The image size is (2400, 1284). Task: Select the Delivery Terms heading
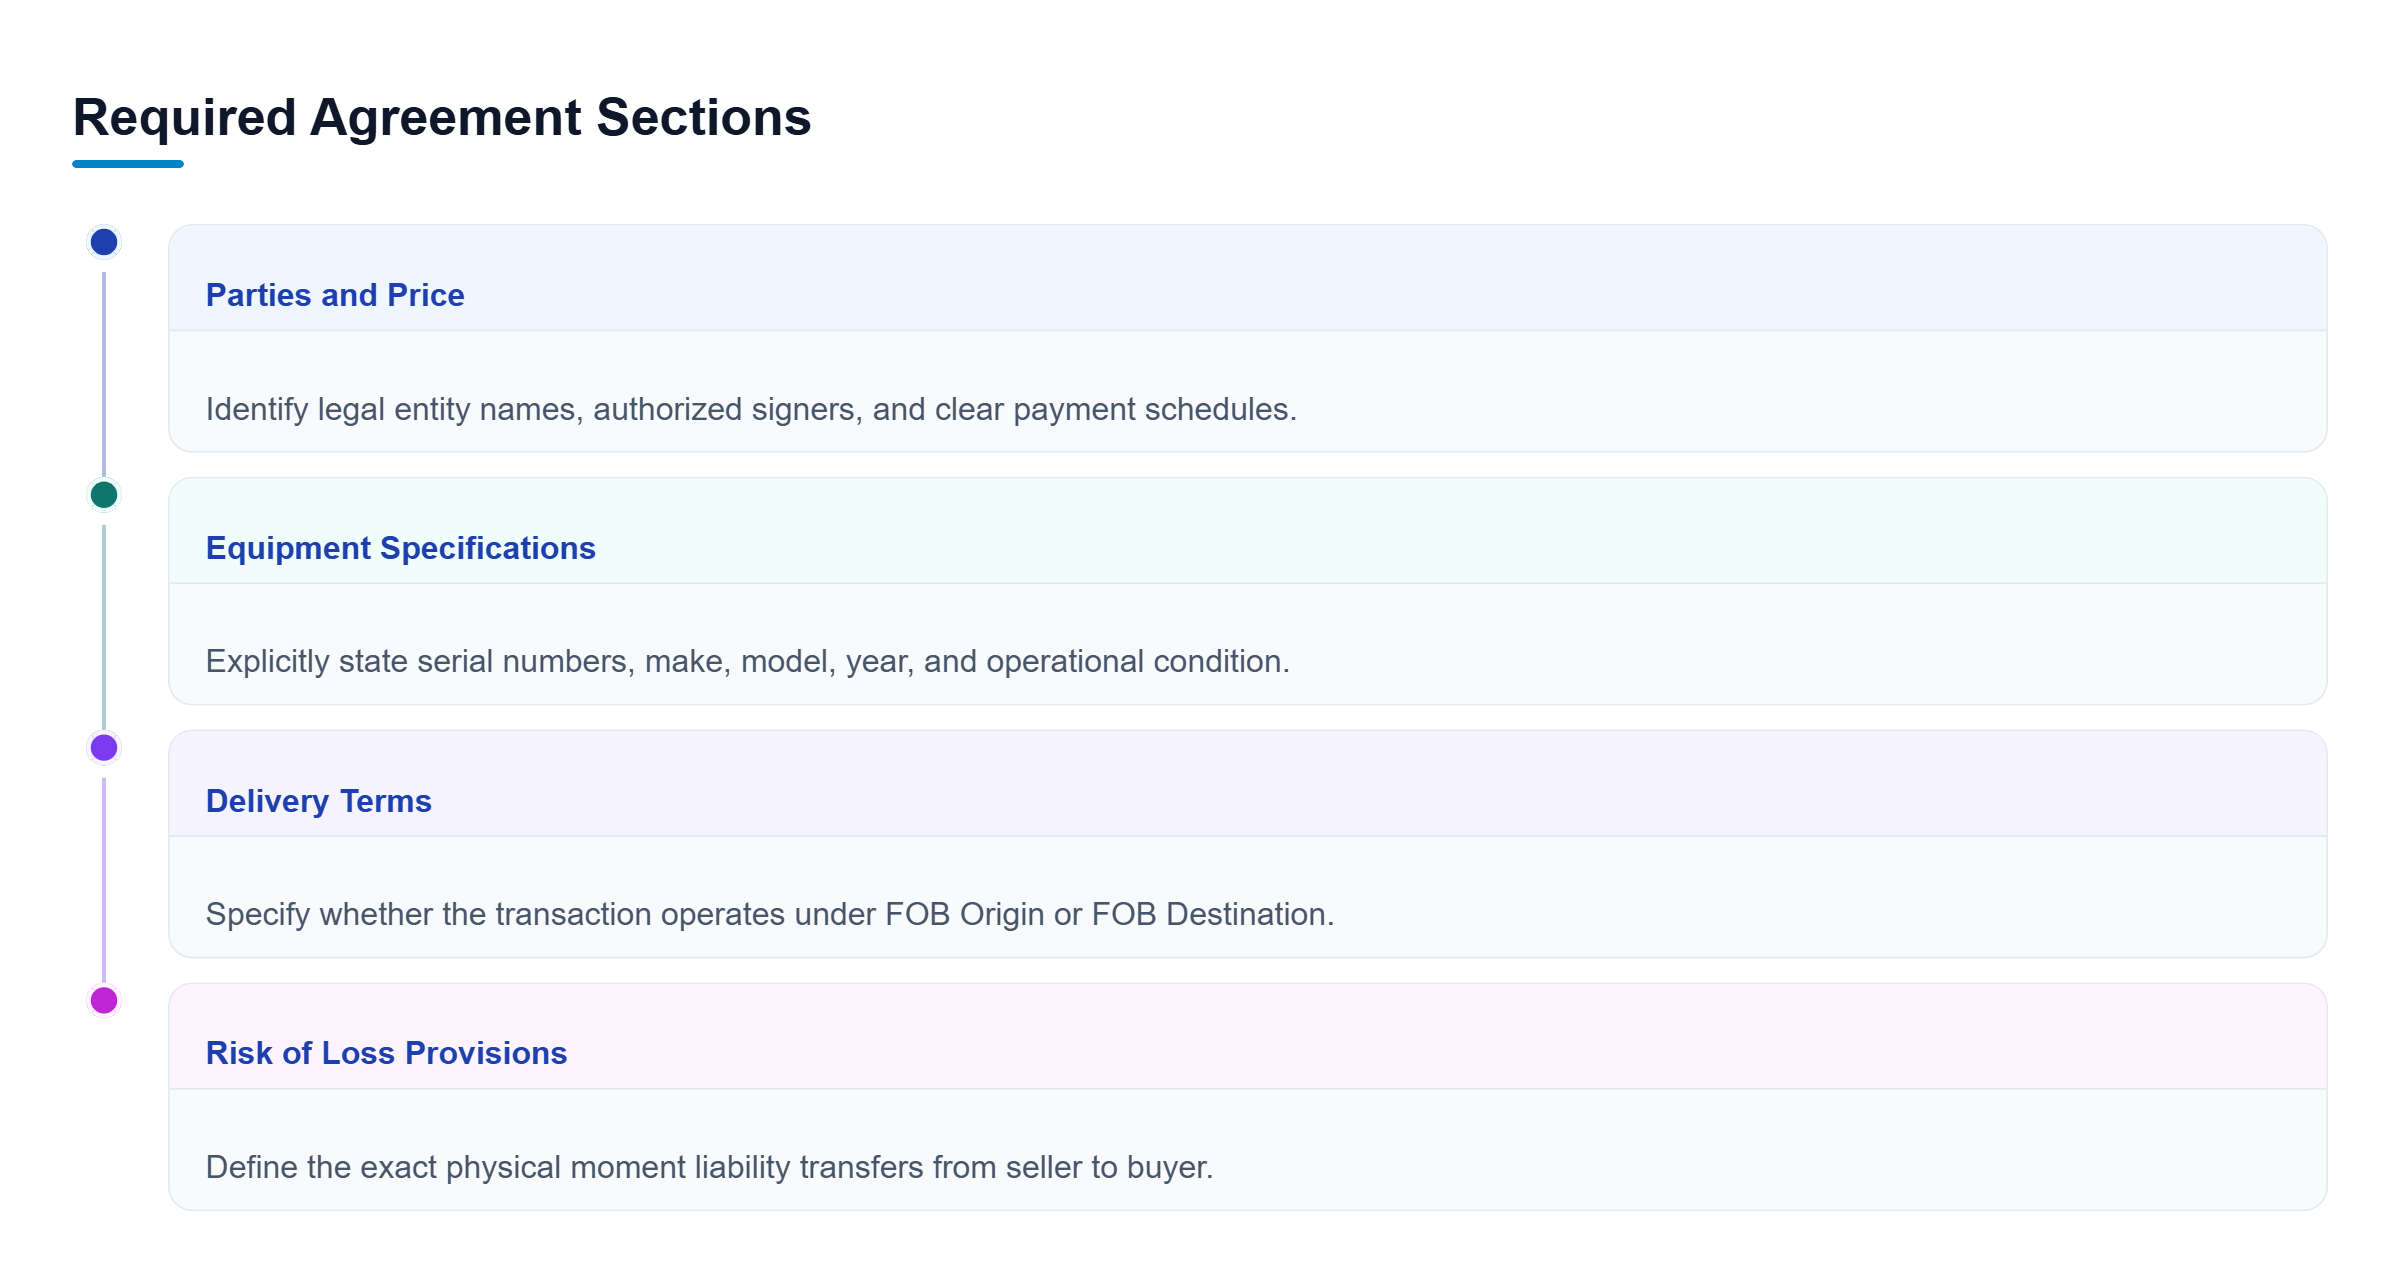click(x=318, y=801)
